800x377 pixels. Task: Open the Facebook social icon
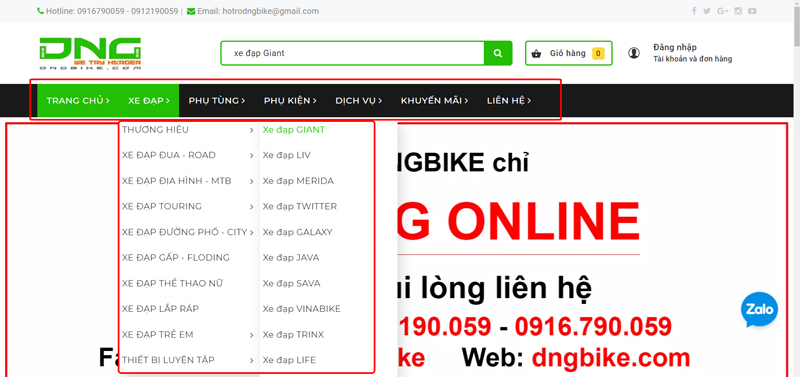694,11
